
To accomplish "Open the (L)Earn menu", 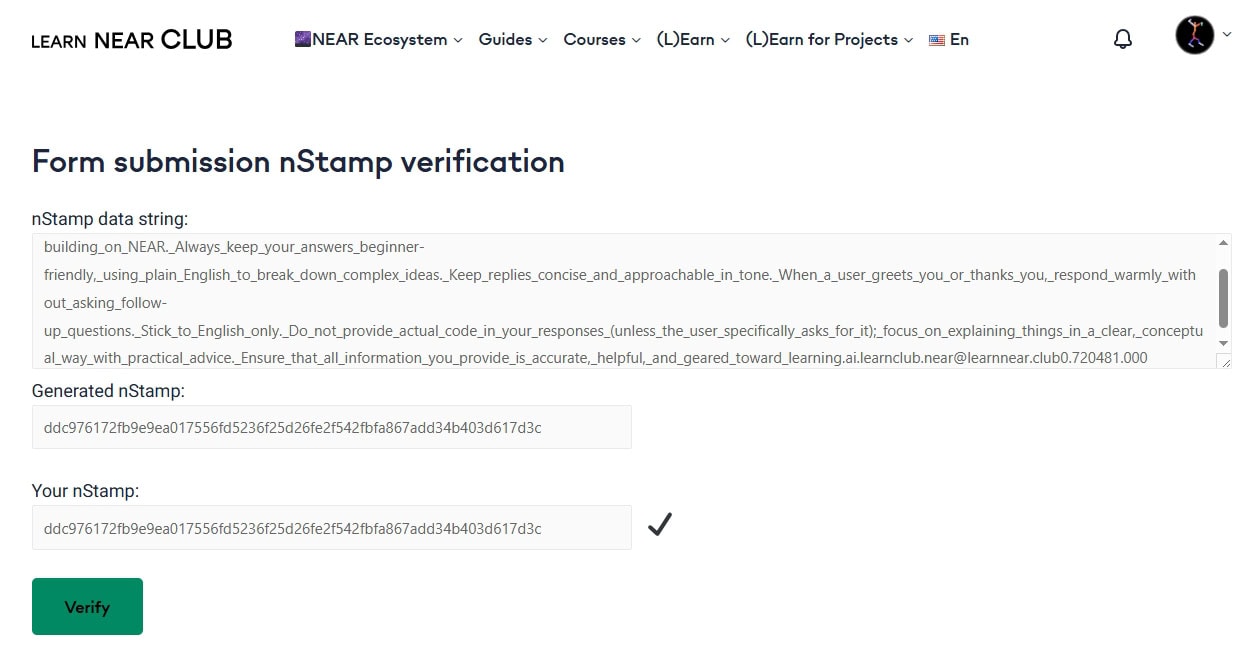I will click(x=693, y=40).
